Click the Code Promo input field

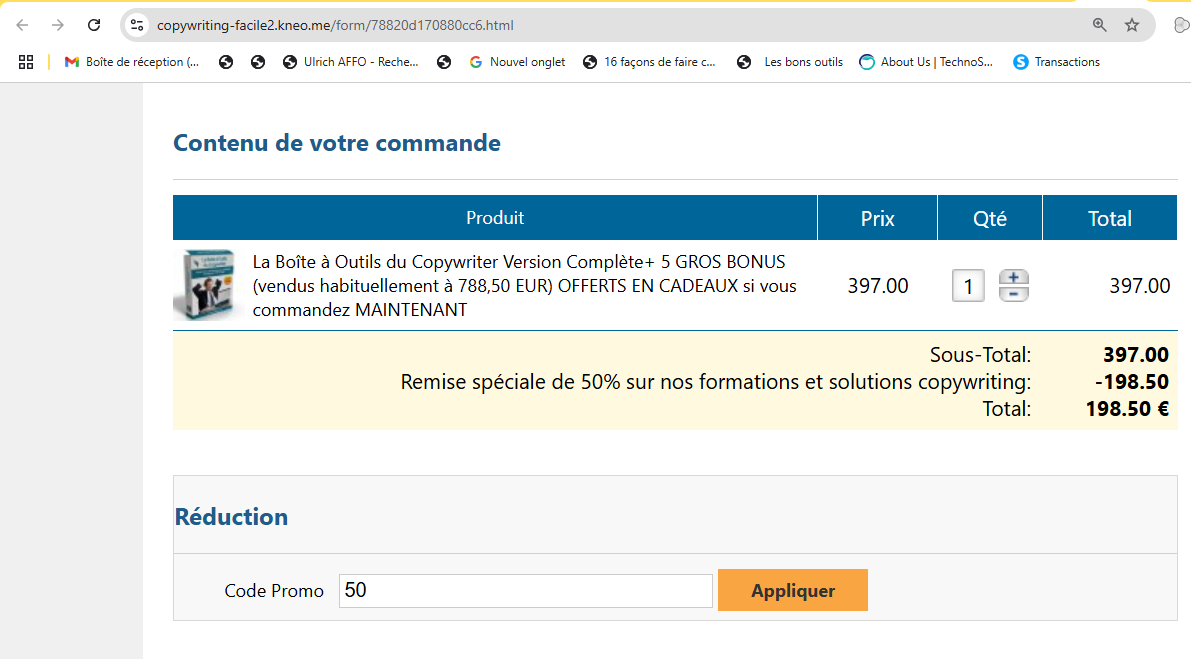coord(525,591)
